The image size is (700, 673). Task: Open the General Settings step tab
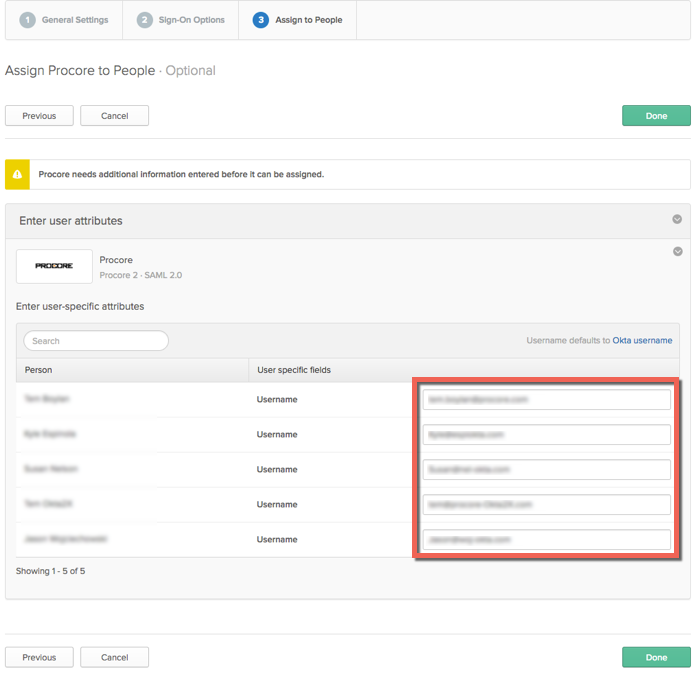64,20
